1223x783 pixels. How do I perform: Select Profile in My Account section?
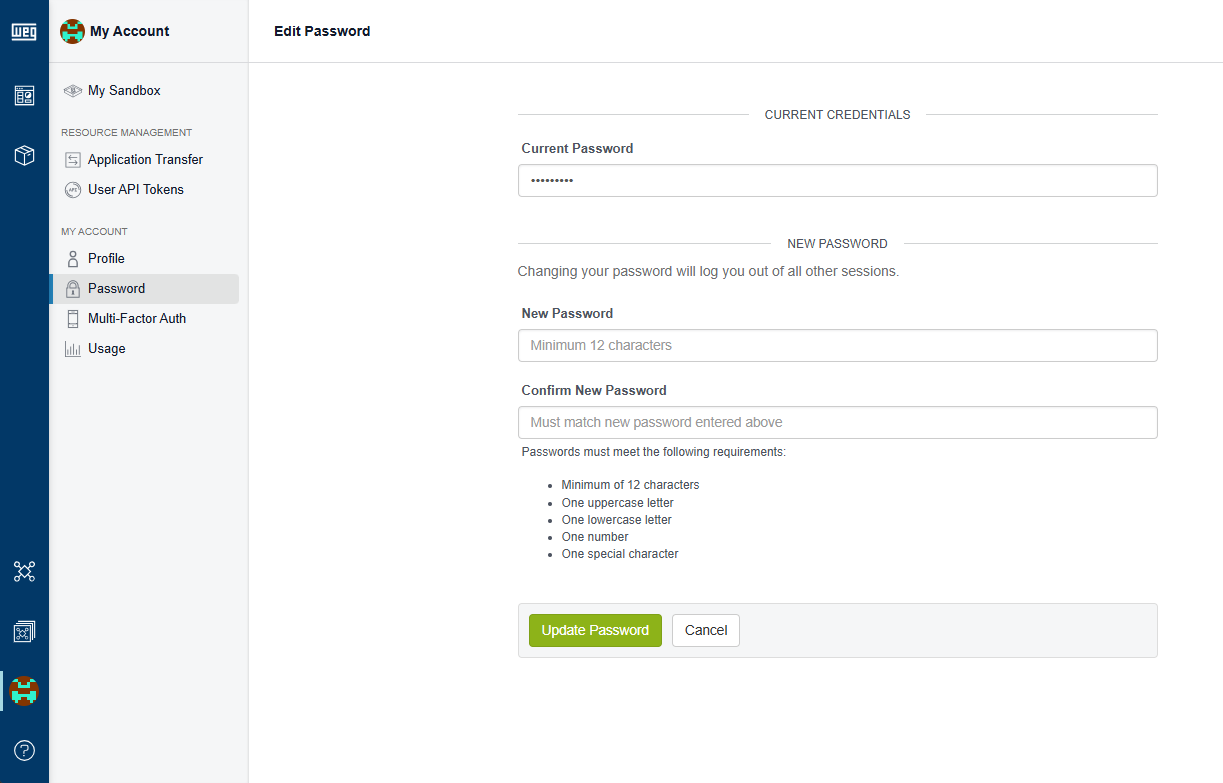(x=106, y=259)
